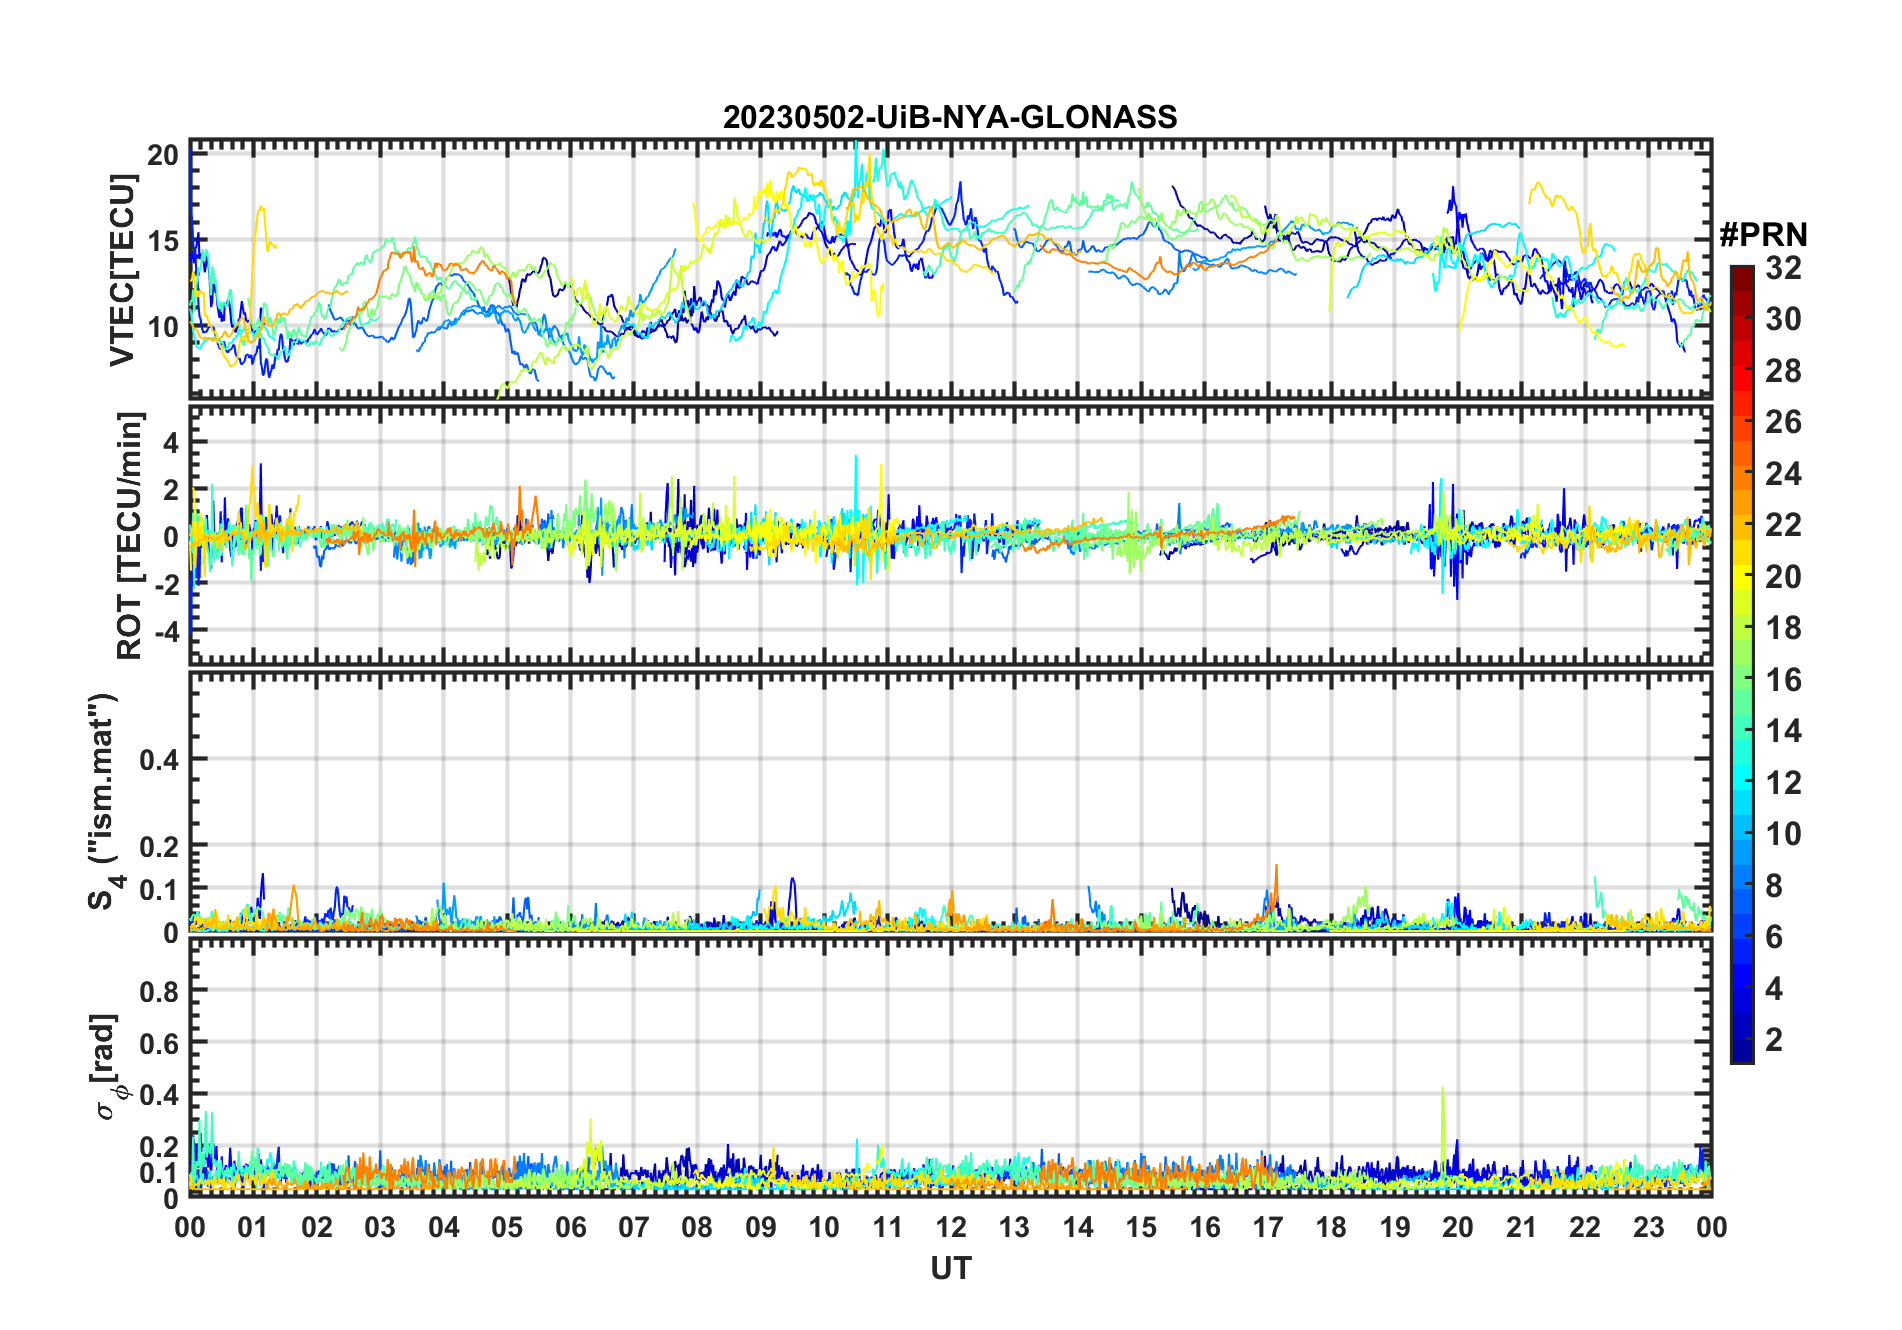Click VTEC axis tick label 15

162,241
